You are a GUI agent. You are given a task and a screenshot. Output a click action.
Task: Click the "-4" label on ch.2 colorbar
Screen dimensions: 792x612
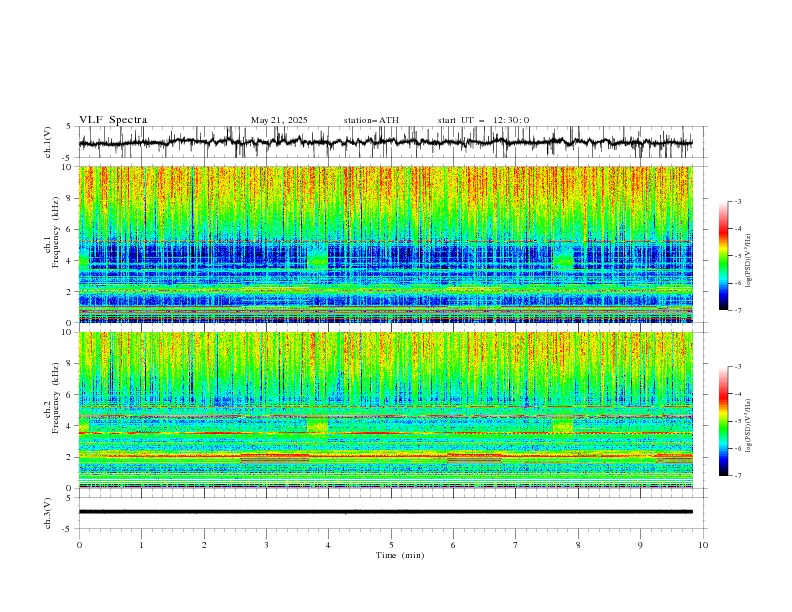[737, 394]
